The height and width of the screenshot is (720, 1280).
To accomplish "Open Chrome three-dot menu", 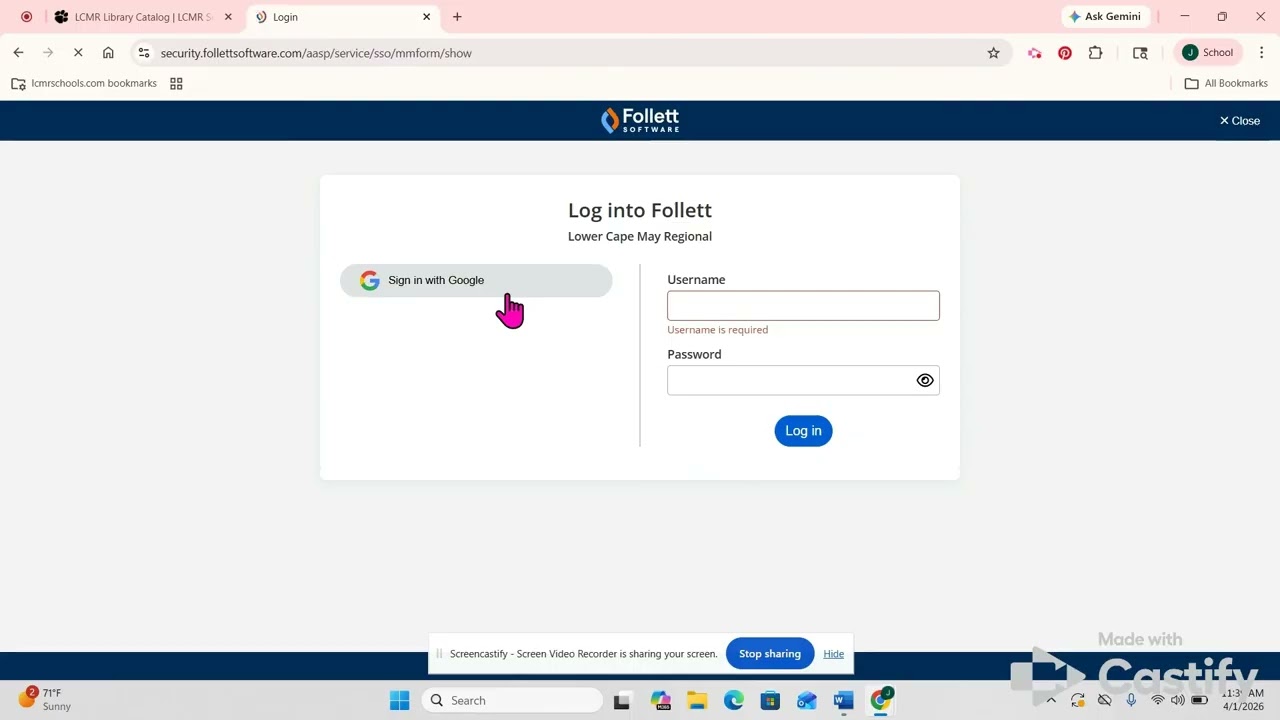I will click(1262, 53).
